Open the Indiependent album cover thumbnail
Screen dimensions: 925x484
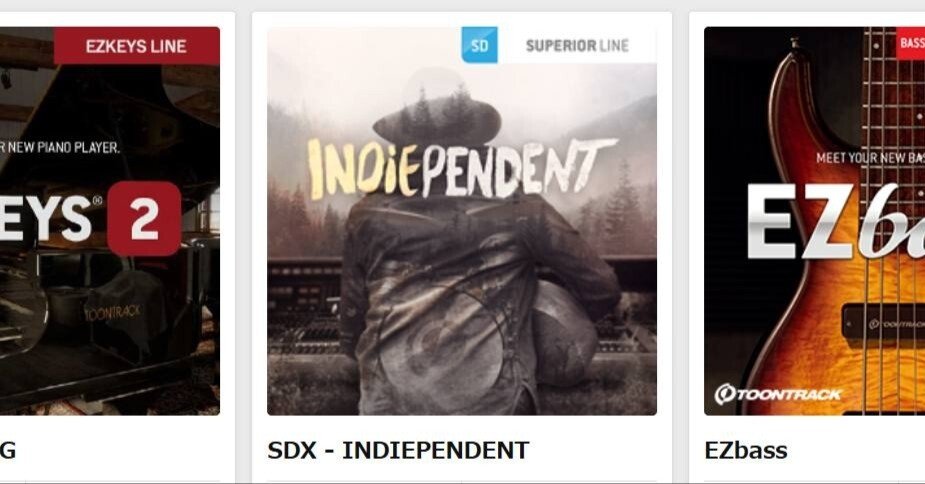[x=462, y=221]
